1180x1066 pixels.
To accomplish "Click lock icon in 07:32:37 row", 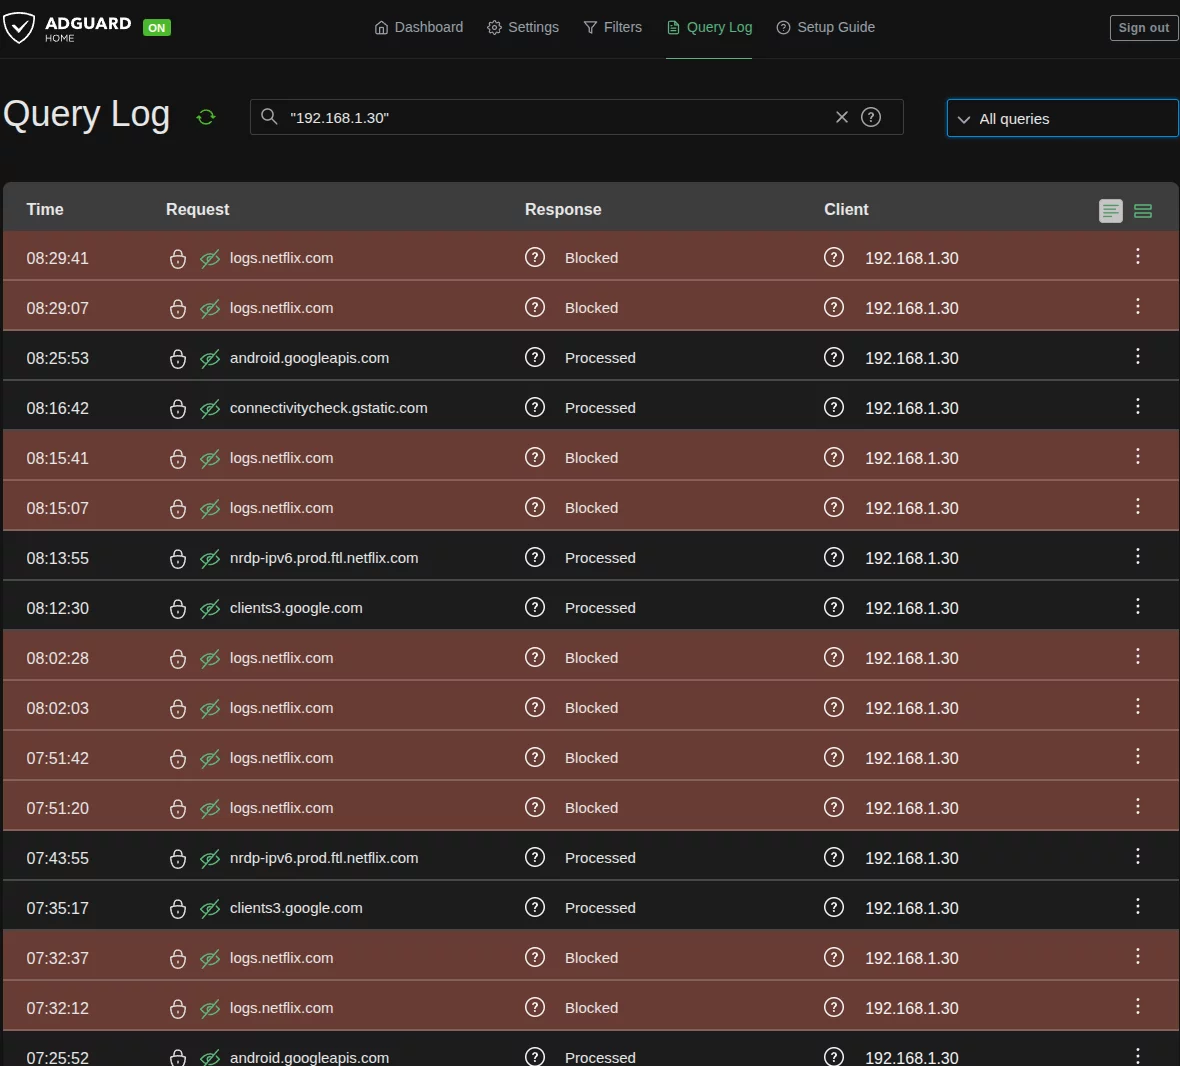I will [178, 958].
